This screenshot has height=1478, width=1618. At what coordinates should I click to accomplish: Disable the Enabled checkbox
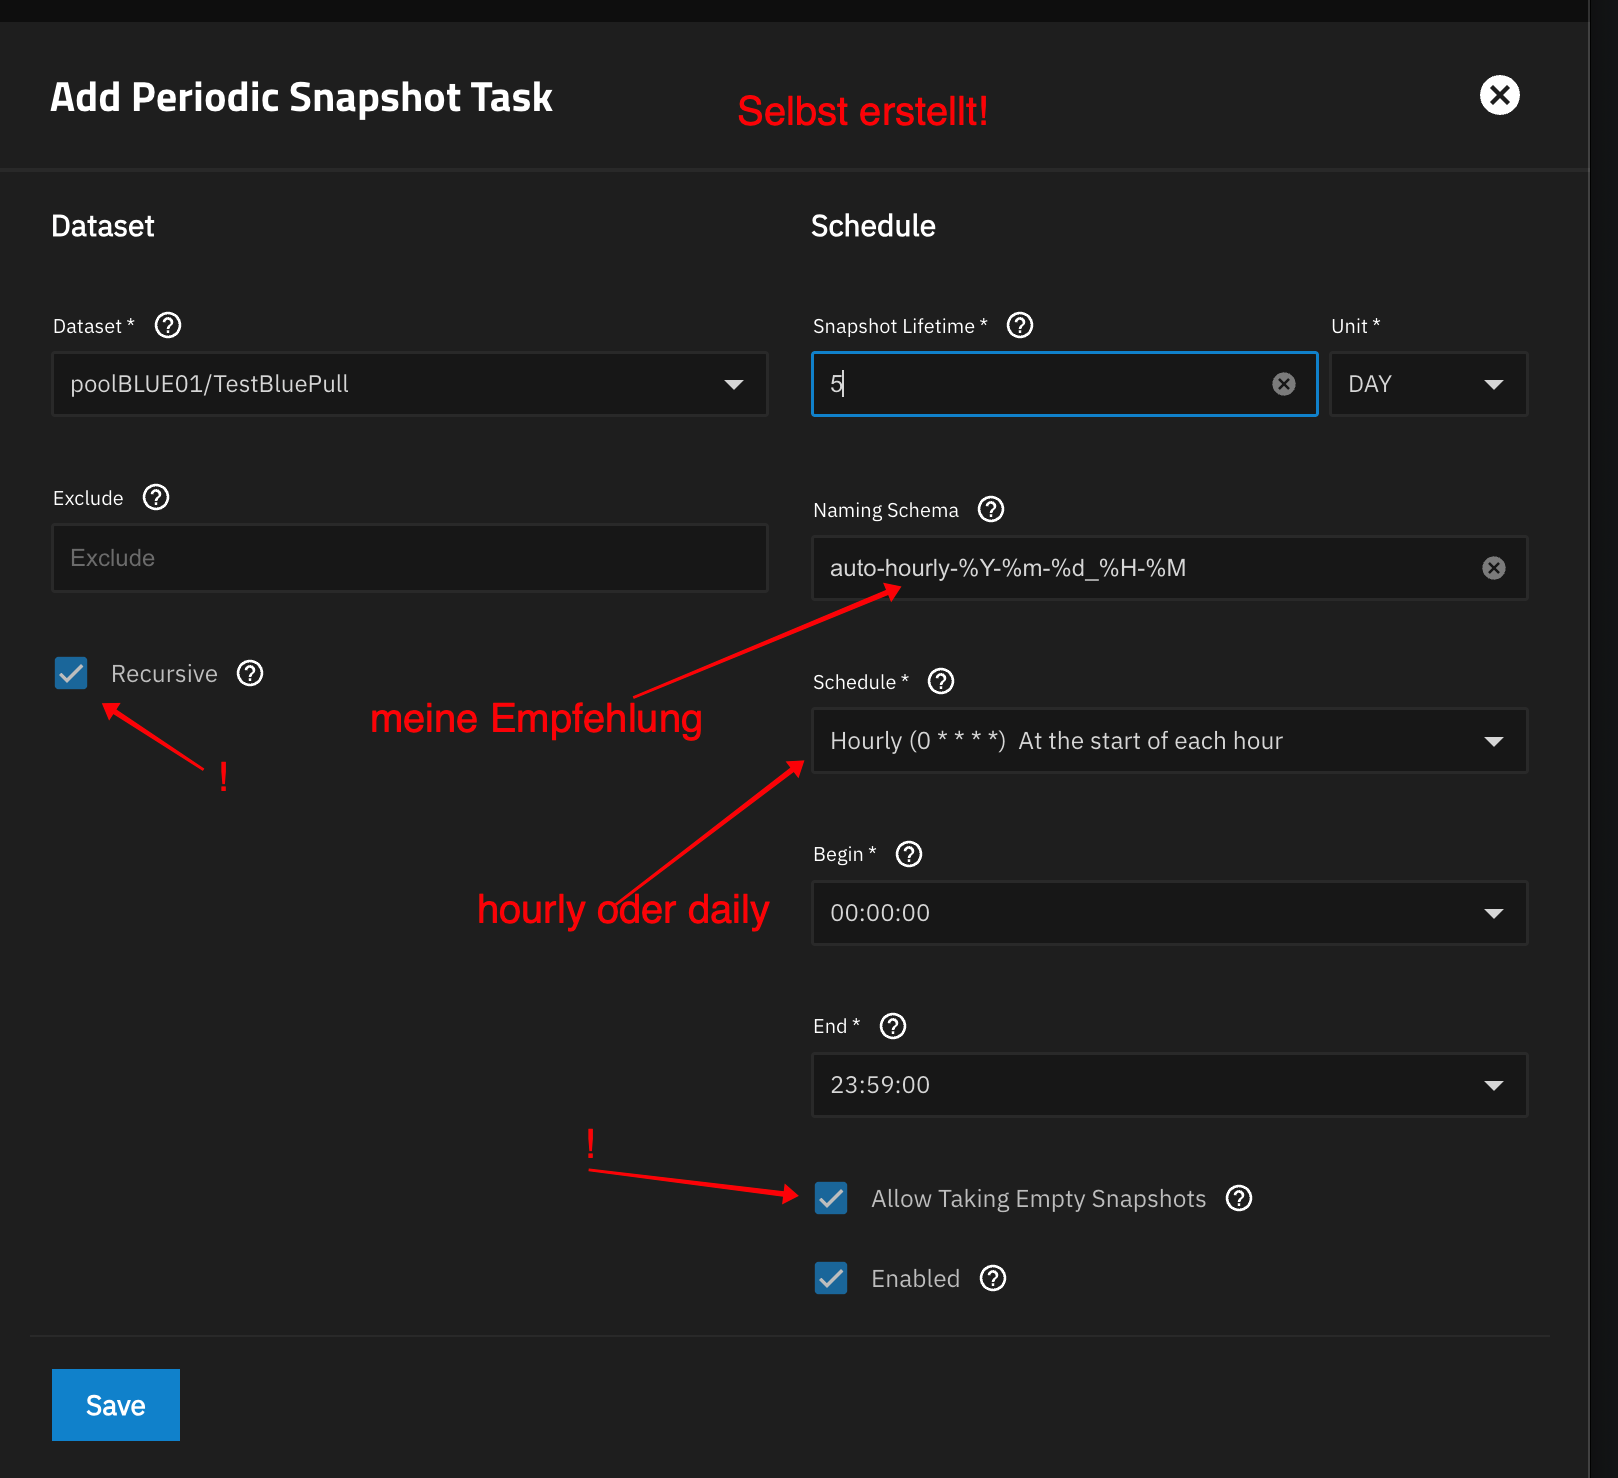(x=831, y=1278)
